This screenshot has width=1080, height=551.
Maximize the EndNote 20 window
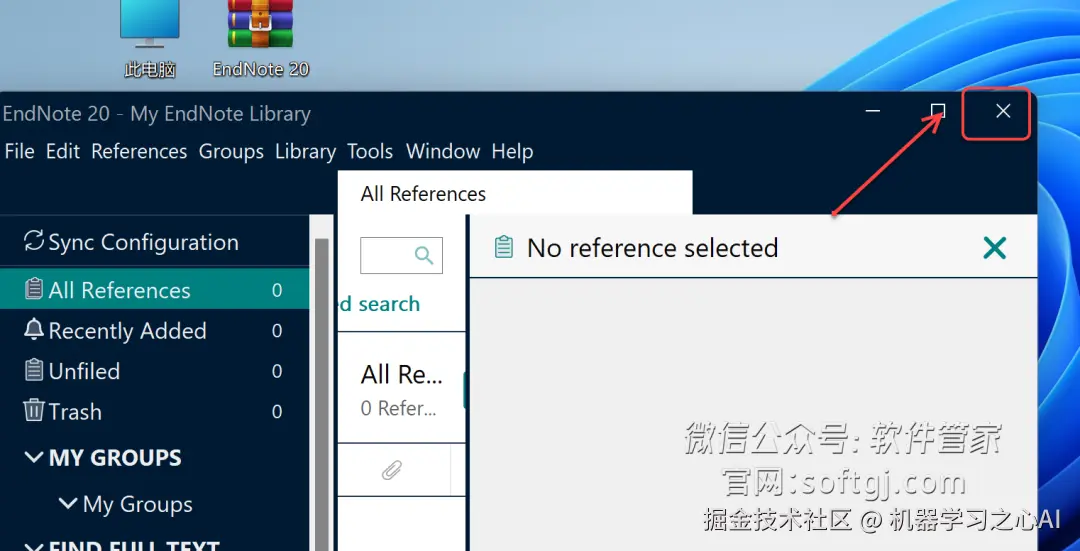click(938, 111)
